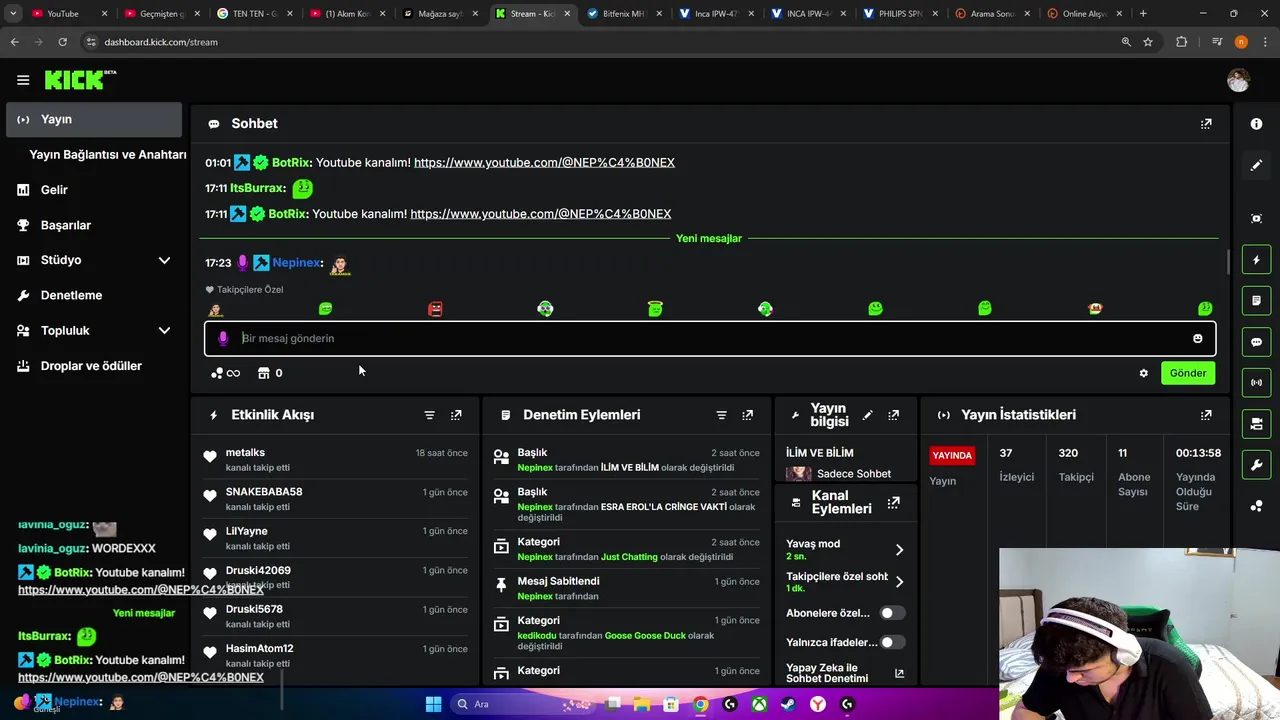Open Yavaş mod settings arrow
The width and height of the screenshot is (1280, 720).
click(898, 550)
